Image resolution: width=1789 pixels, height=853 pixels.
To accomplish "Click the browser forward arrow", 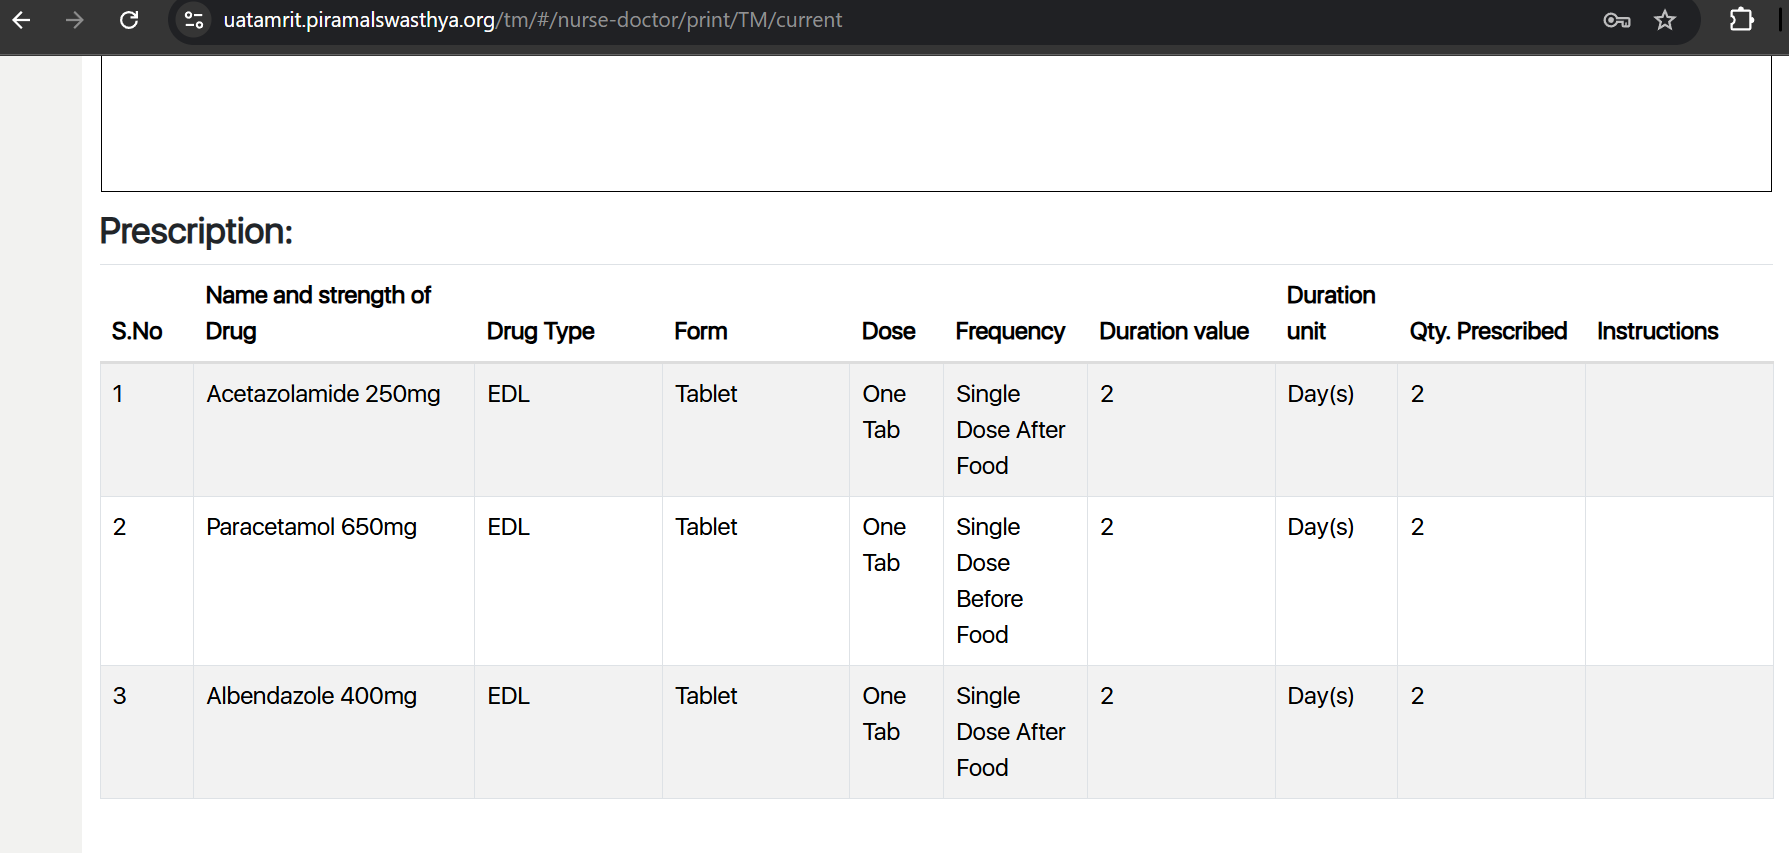I will 74,20.
